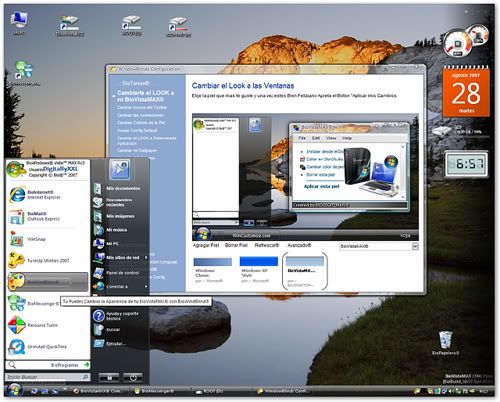This screenshot has width=500, height=402.
Task: Click Instalar desde link in preview
Action: pyautogui.click(x=324, y=151)
